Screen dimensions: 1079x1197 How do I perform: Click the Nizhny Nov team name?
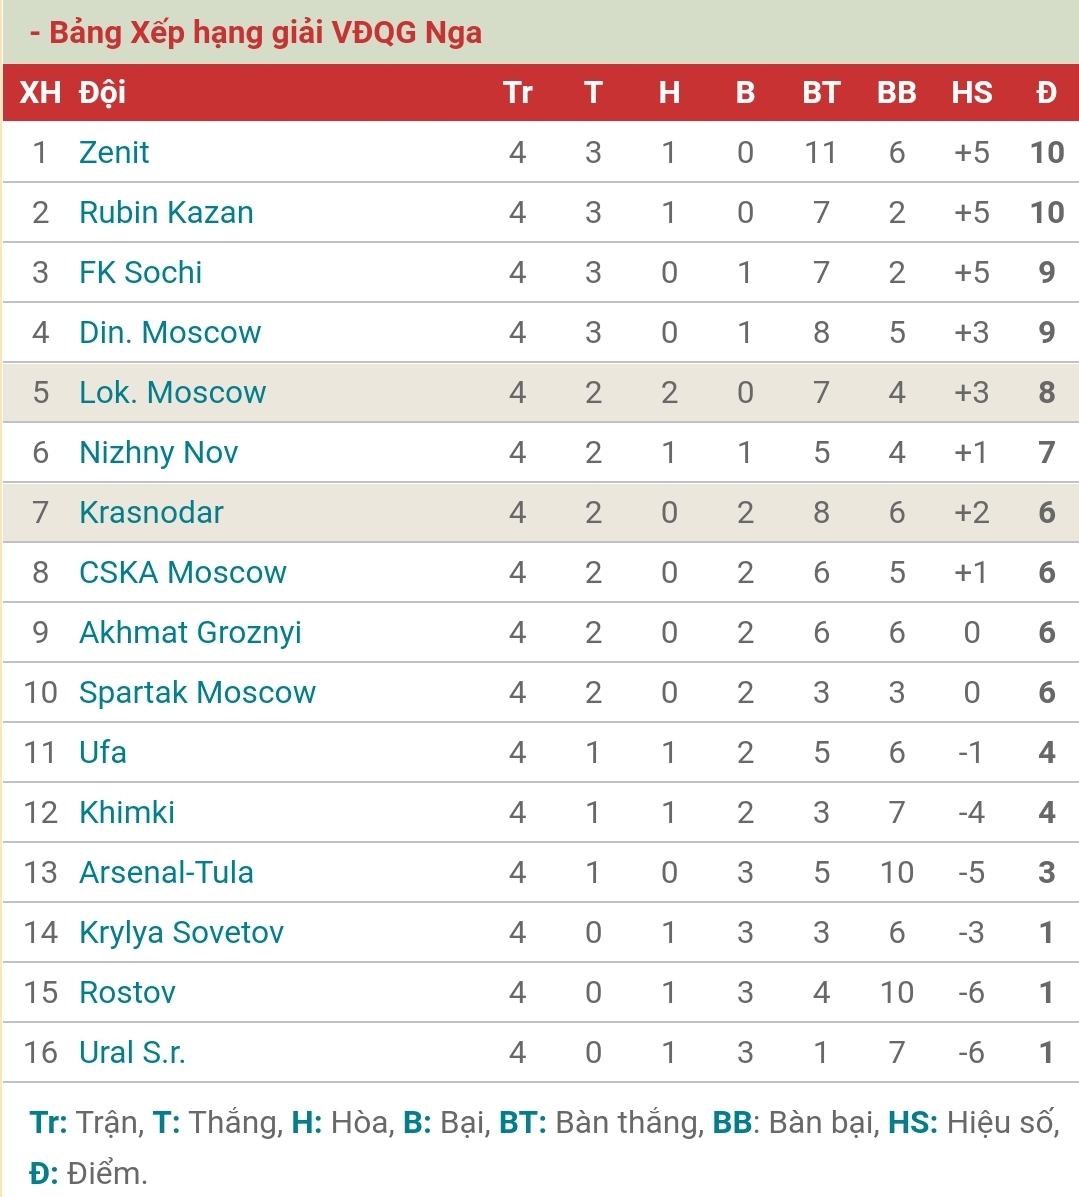(158, 452)
